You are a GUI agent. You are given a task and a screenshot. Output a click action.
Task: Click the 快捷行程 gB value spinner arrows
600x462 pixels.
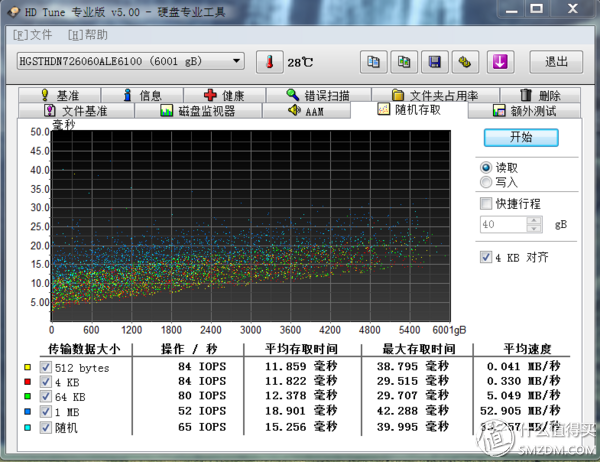click(x=536, y=226)
